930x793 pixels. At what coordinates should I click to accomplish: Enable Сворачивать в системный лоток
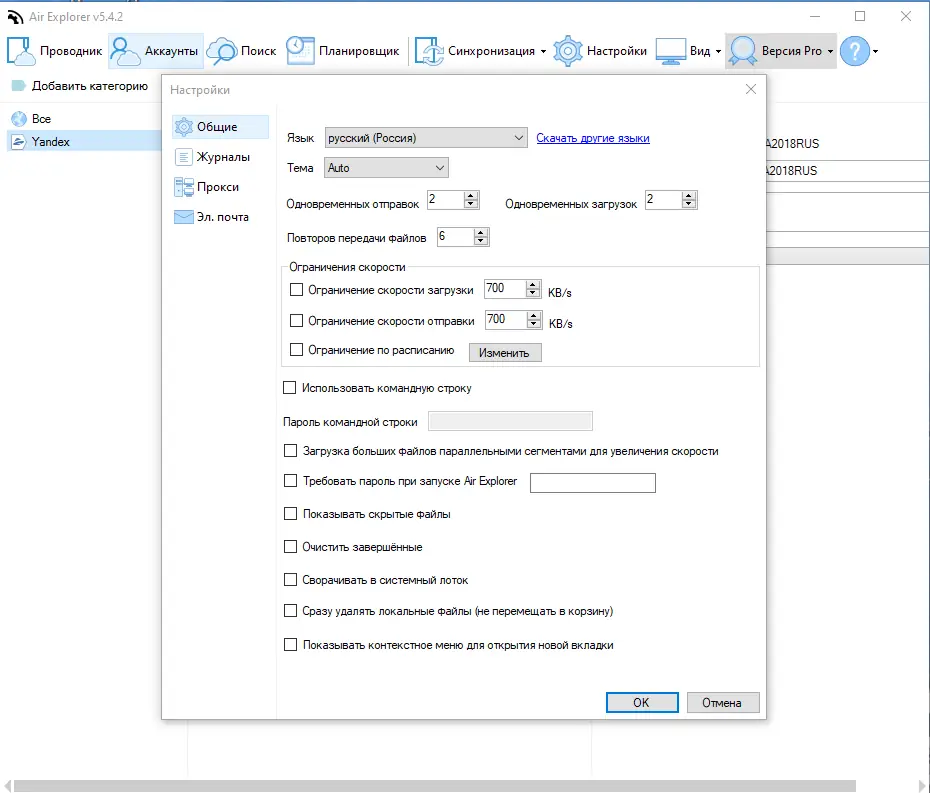(290, 580)
